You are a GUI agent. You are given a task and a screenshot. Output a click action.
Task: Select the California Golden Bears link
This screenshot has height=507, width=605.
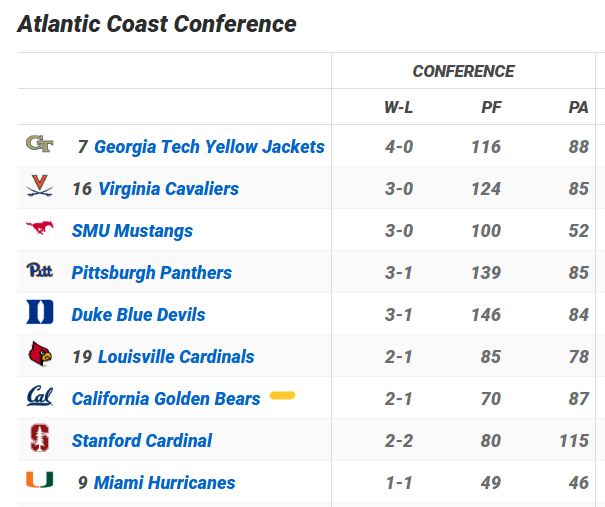point(165,399)
